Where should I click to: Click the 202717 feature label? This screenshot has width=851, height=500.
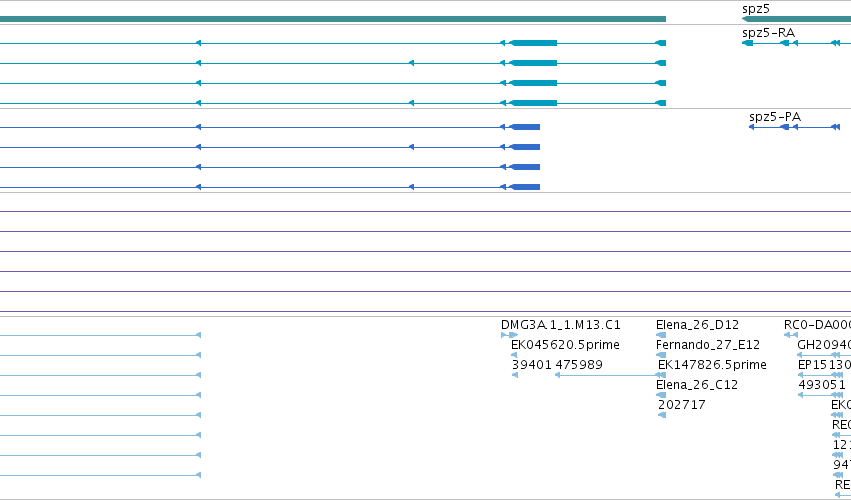[x=682, y=404]
